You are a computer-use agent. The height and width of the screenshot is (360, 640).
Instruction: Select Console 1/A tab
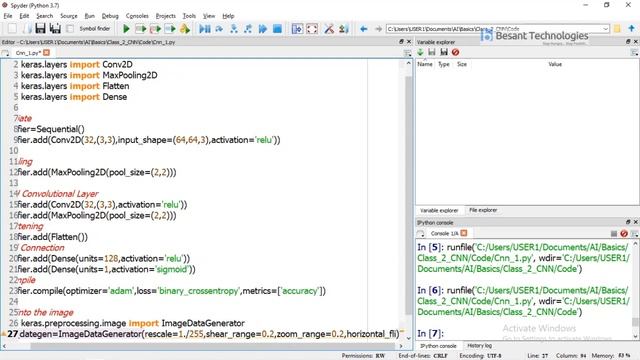[444, 233]
